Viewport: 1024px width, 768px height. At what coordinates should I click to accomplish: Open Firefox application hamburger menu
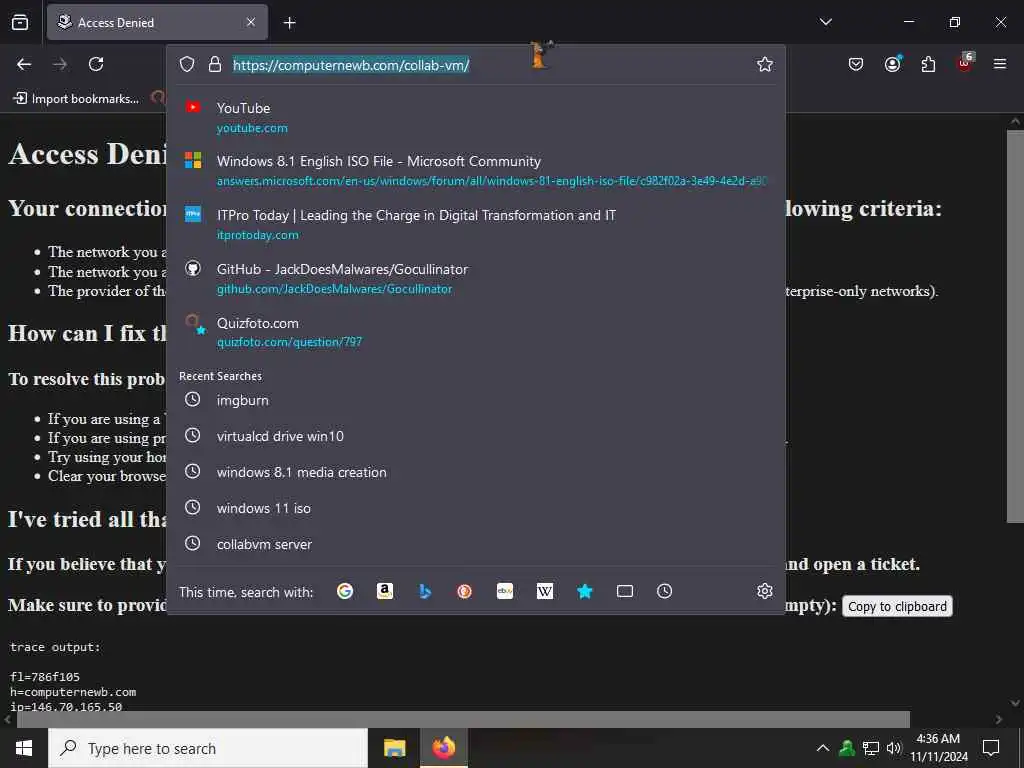click(x=1000, y=64)
